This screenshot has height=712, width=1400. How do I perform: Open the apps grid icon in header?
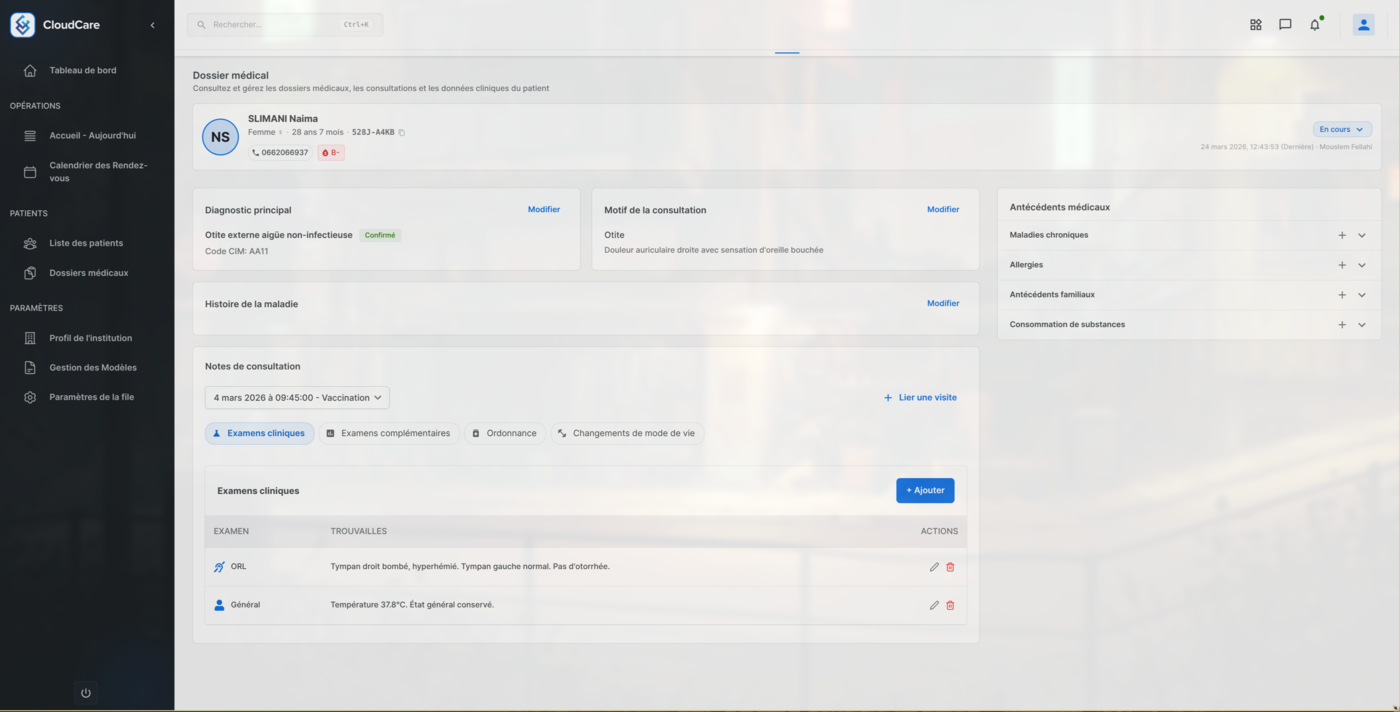(1256, 25)
